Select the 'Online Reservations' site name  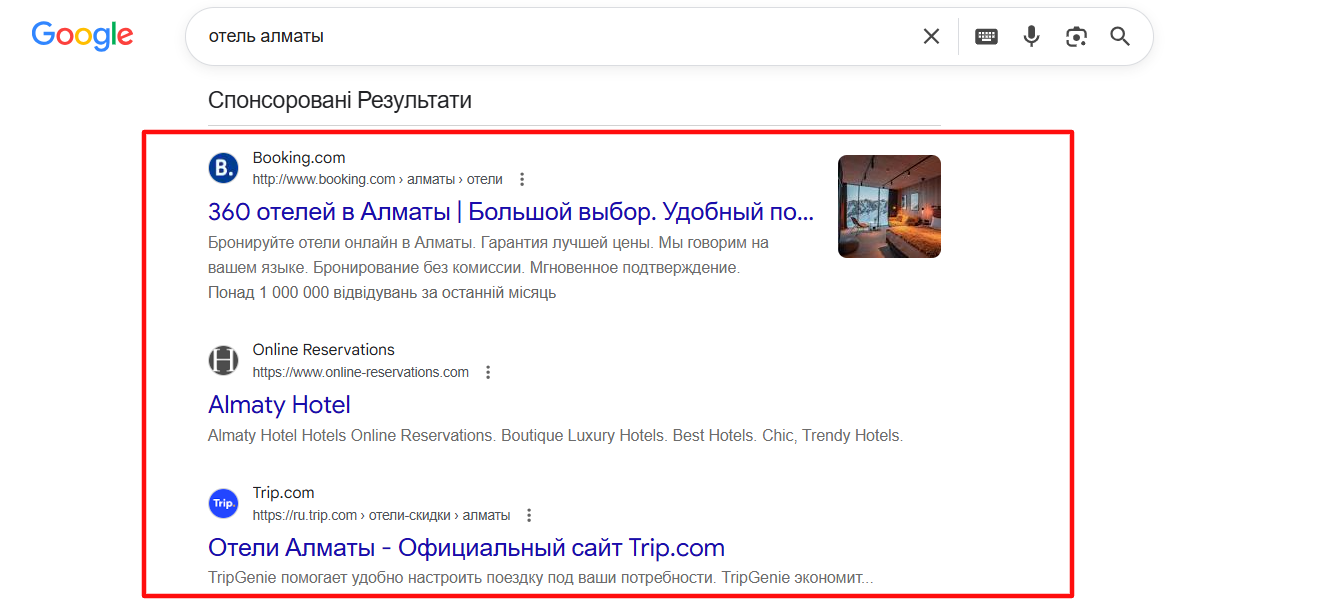pos(323,350)
